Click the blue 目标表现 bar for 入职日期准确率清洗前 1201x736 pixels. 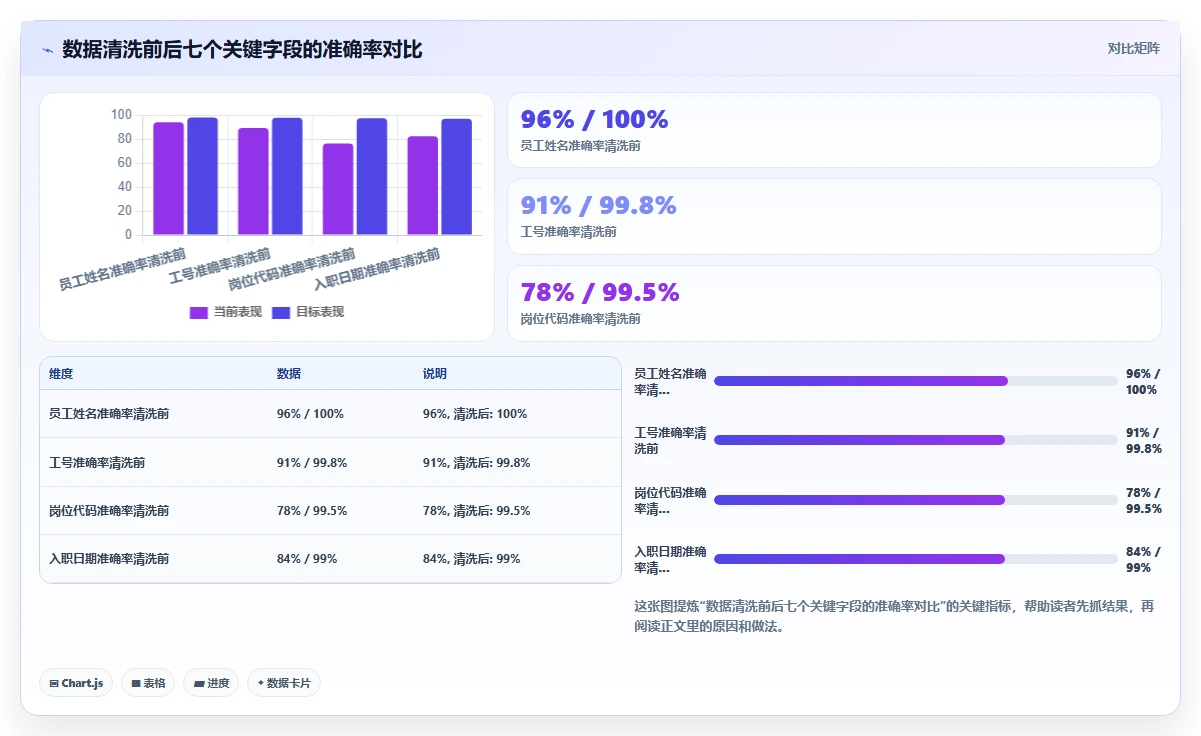457,177
